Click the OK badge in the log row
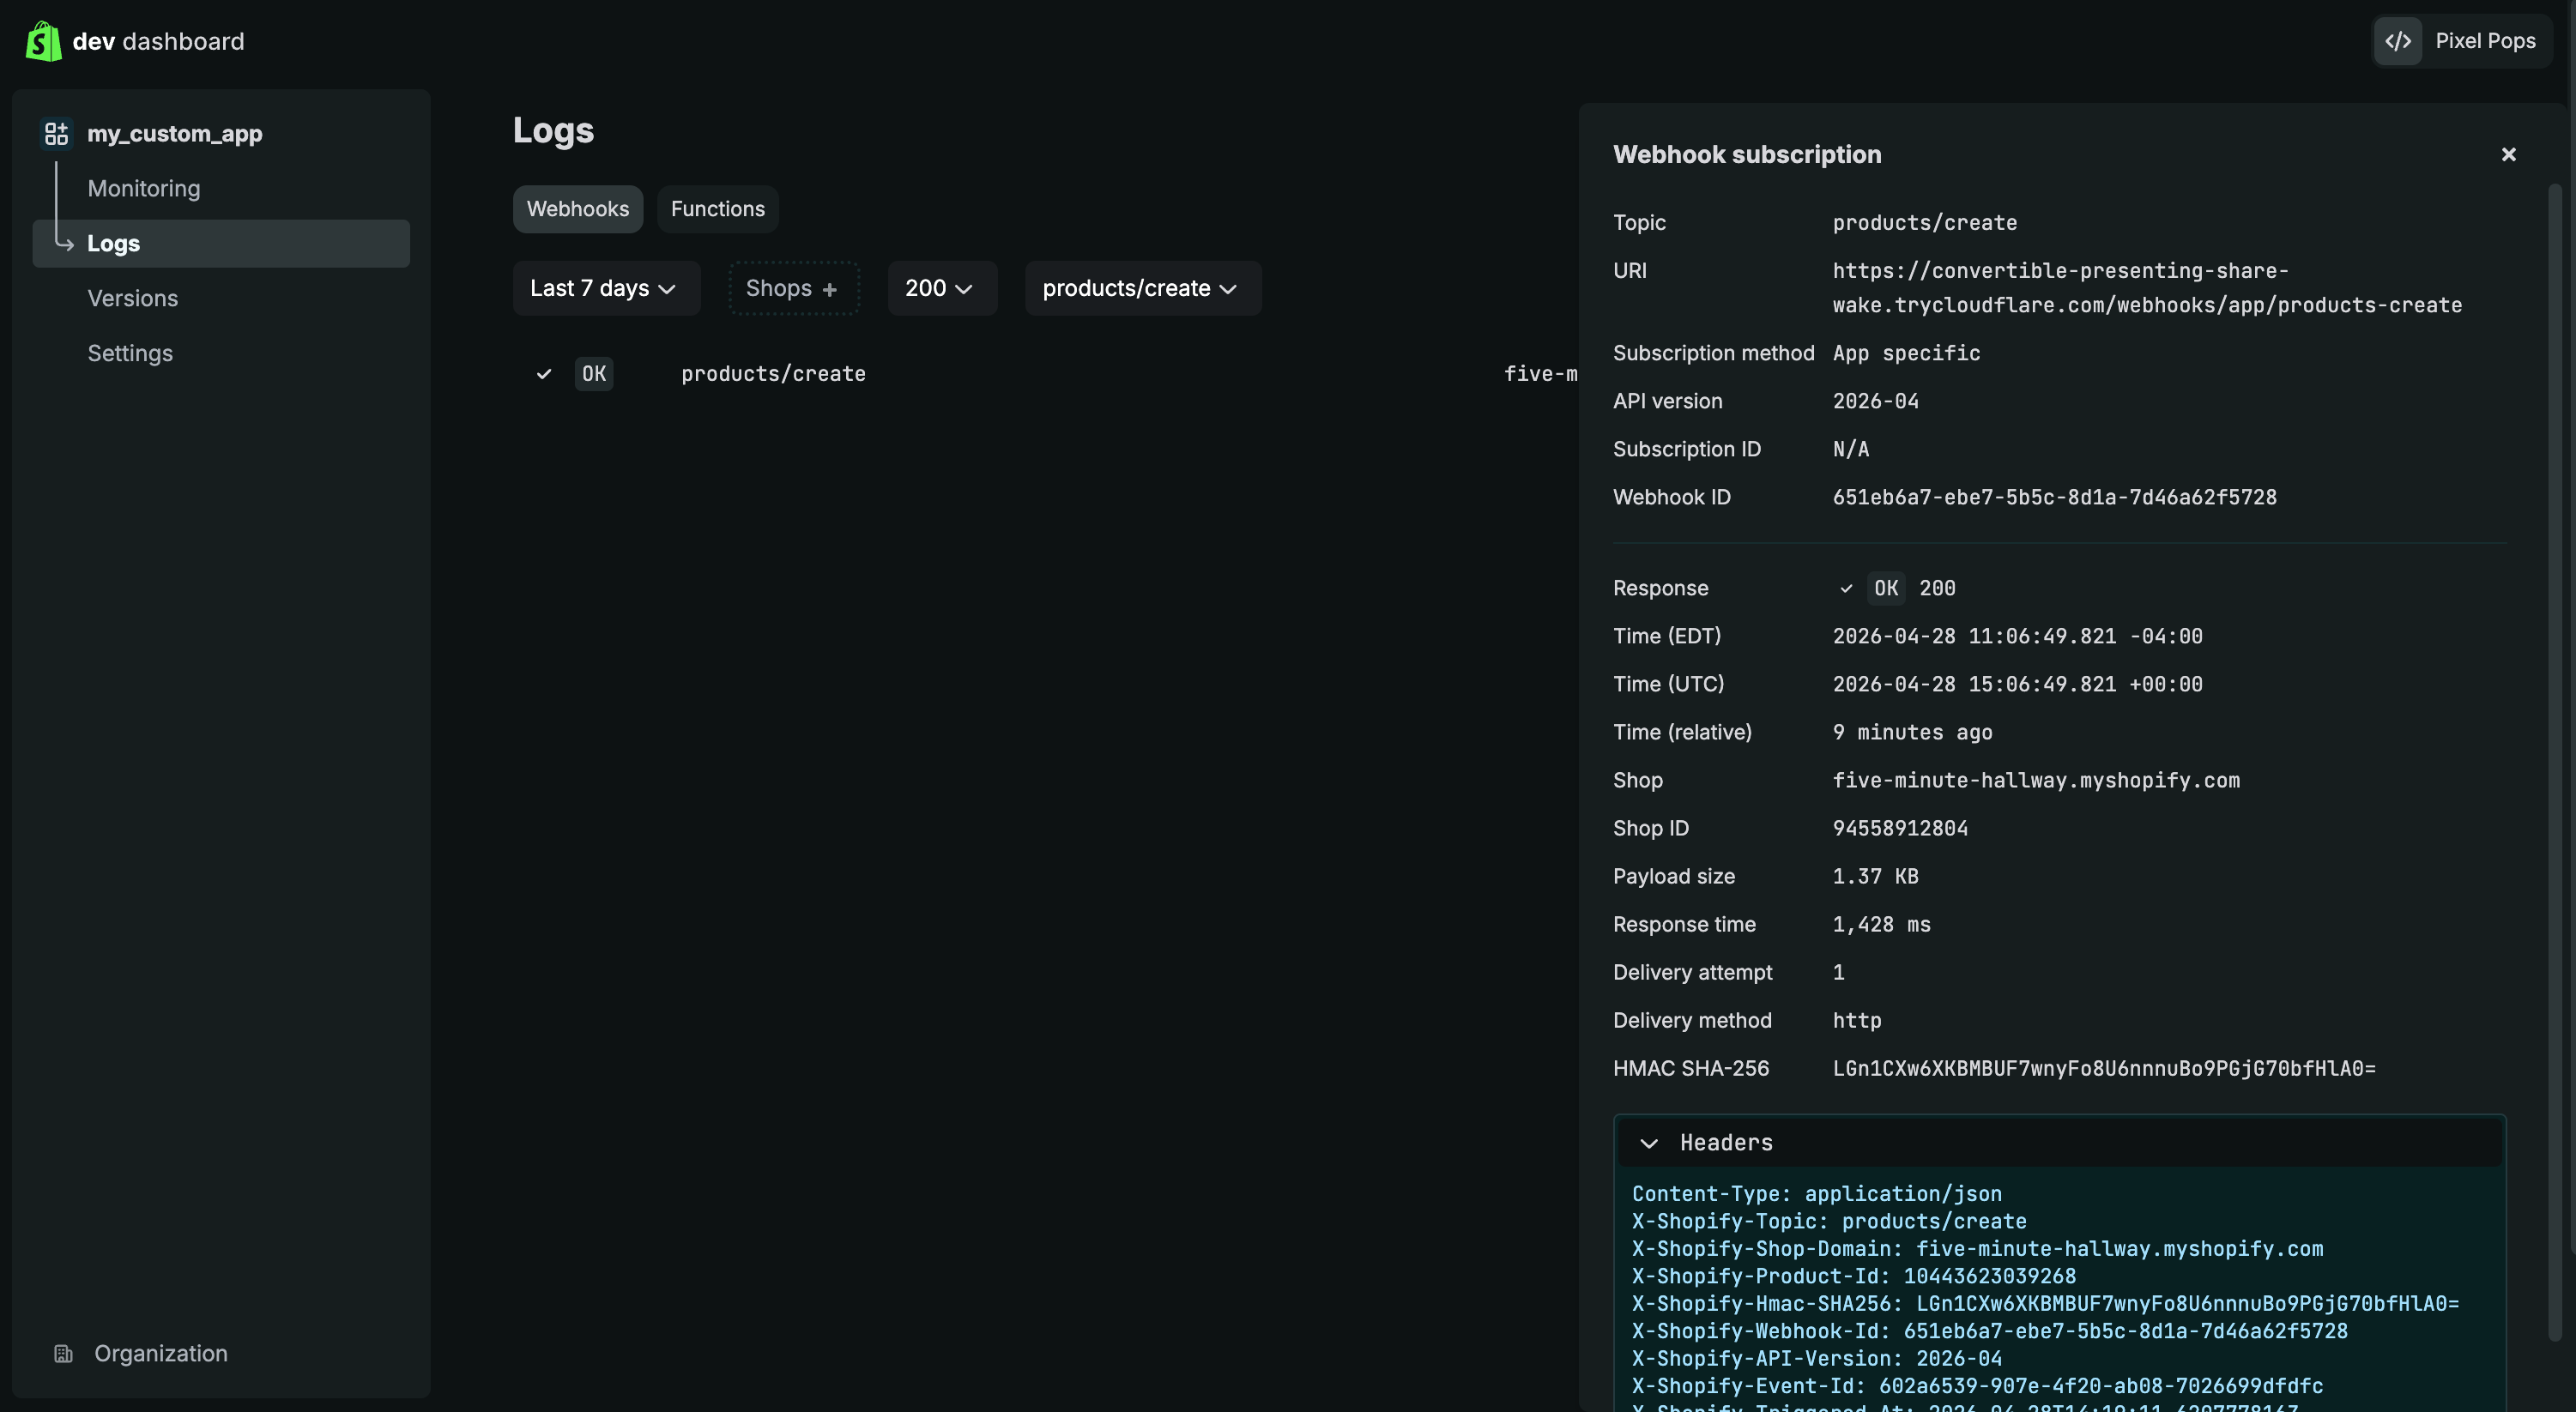This screenshot has height=1412, width=2576. coord(594,374)
